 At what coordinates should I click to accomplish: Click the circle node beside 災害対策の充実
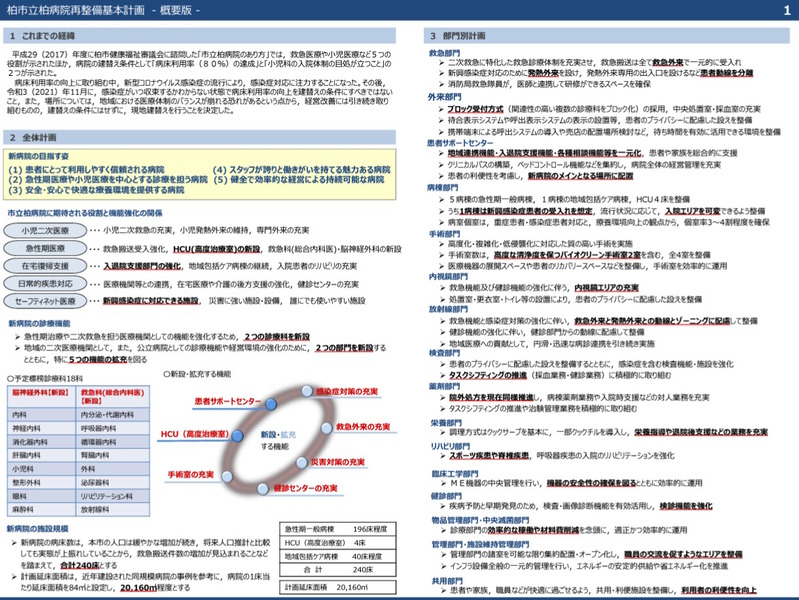tap(302, 462)
